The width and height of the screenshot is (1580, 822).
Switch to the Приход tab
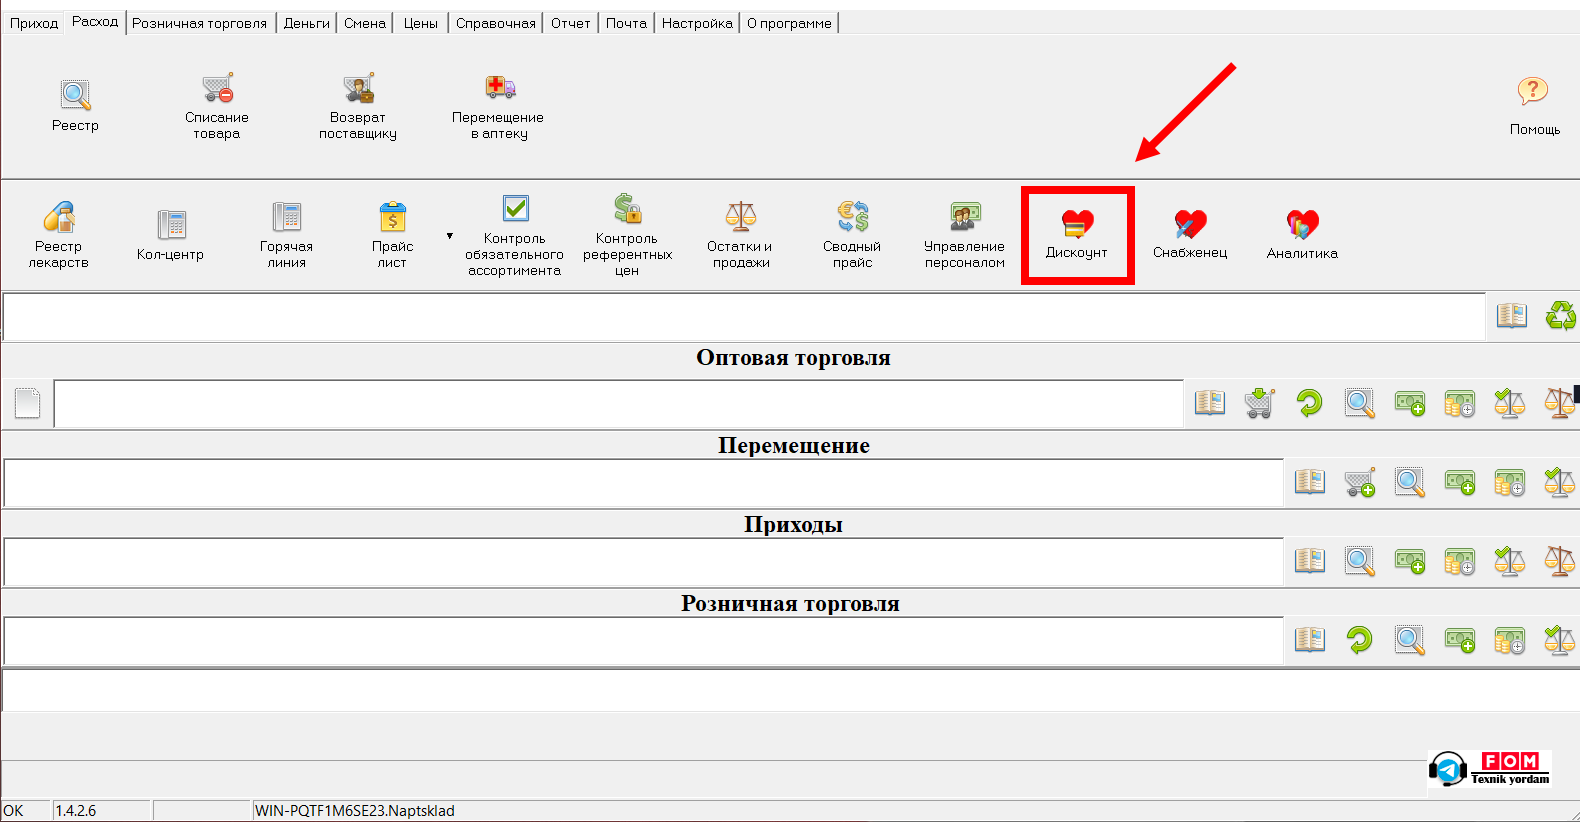pyautogui.click(x=34, y=23)
